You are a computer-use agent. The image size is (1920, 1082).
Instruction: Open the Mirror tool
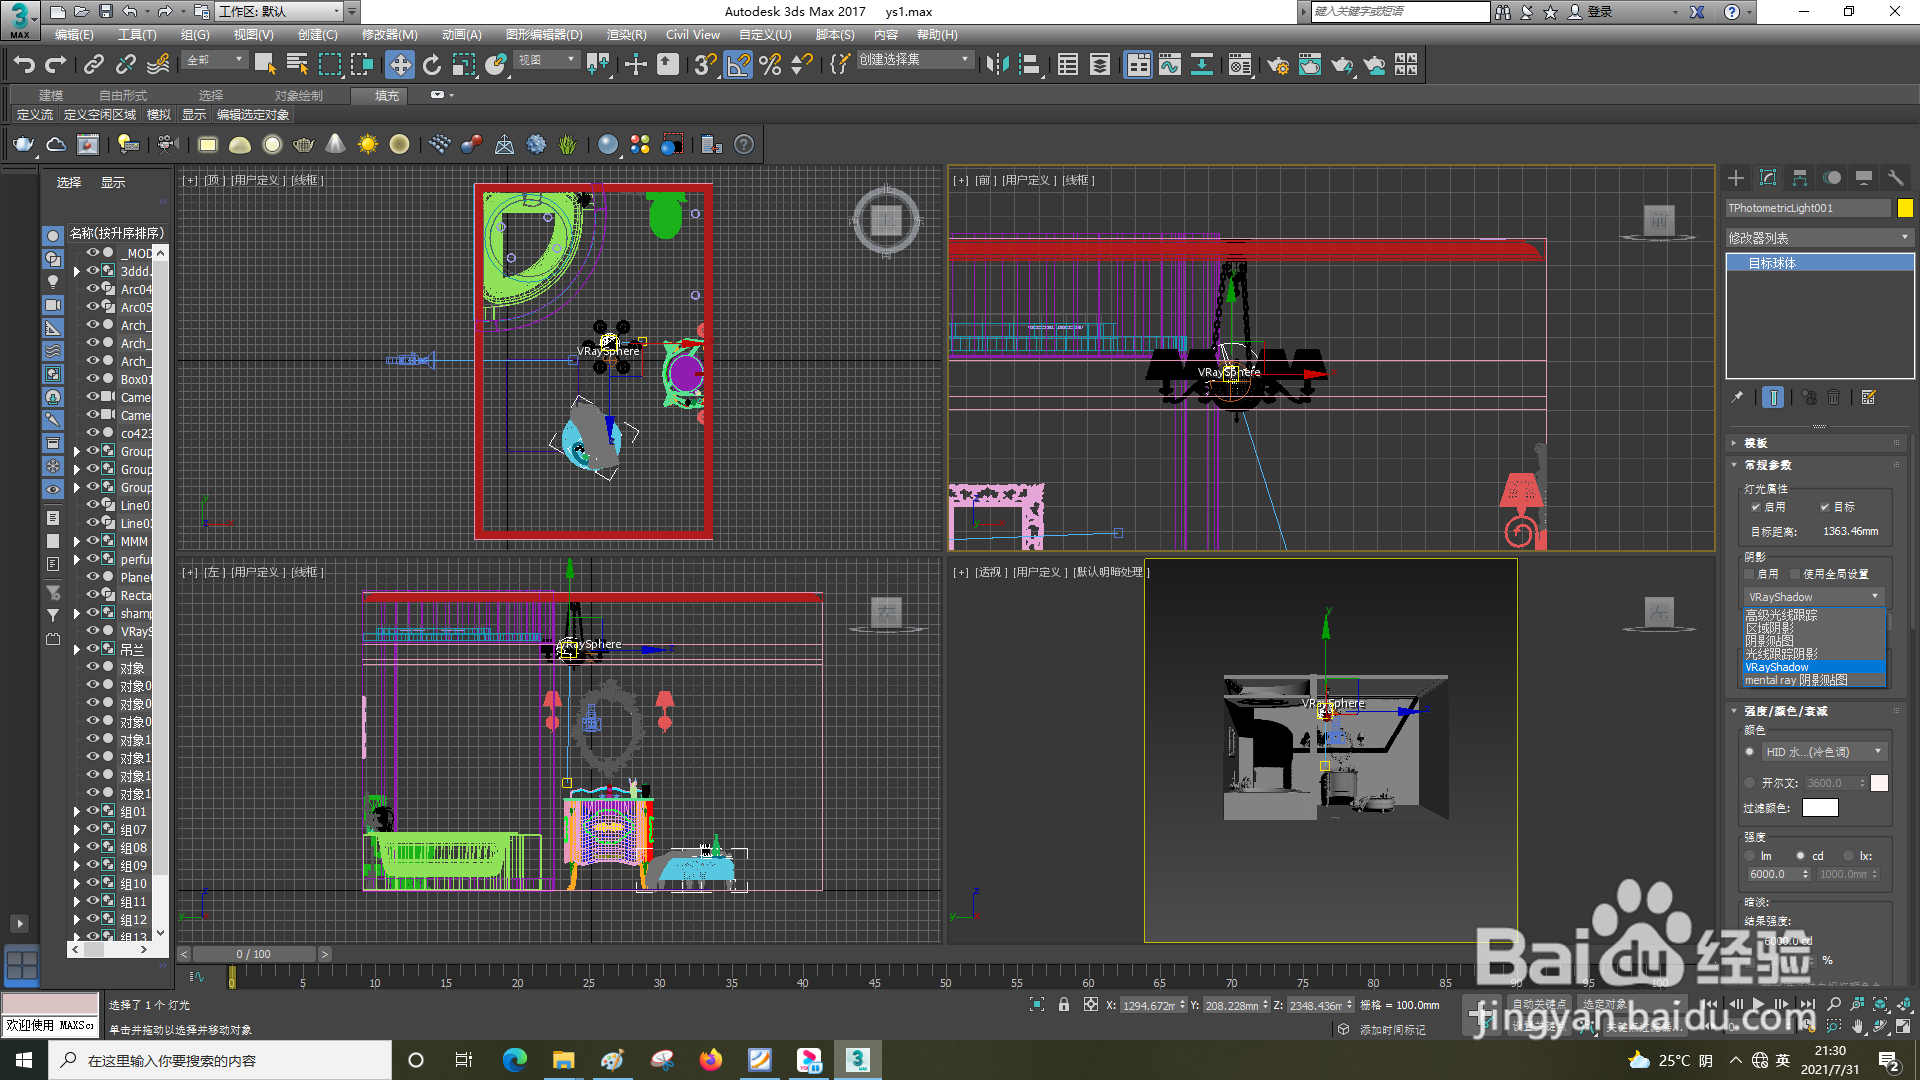(x=997, y=65)
